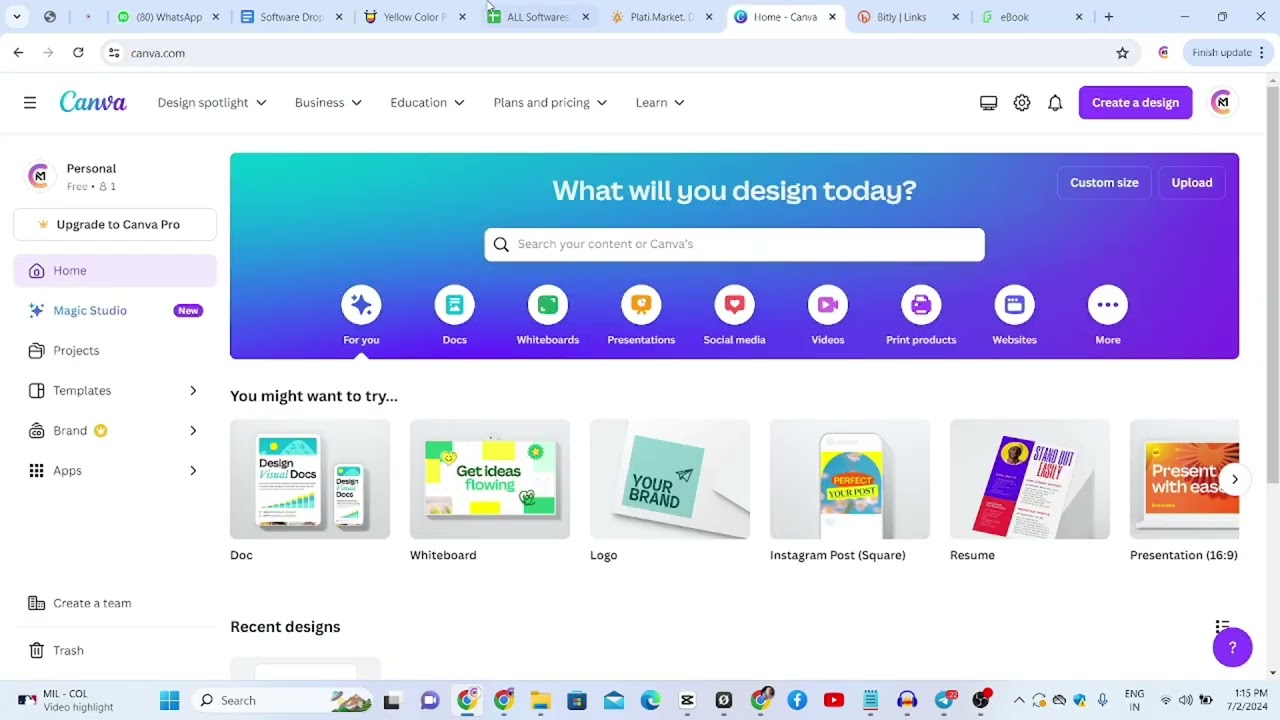The image size is (1280, 720).
Task: Open the Logo design thumbnail
Action: [670, 479]
